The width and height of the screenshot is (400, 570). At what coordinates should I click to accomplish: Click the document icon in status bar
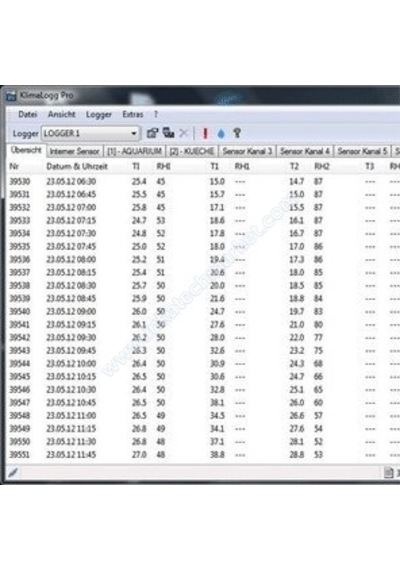tap(389, 473)
